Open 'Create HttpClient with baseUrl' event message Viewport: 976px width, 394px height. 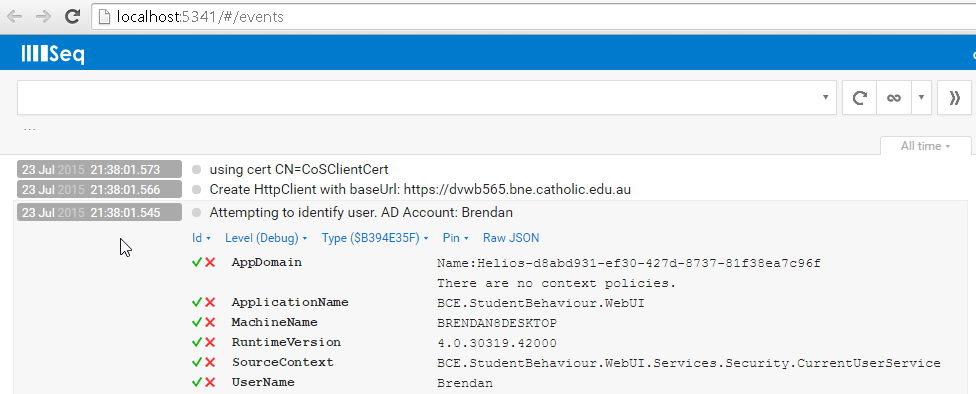tap(420, 189)
